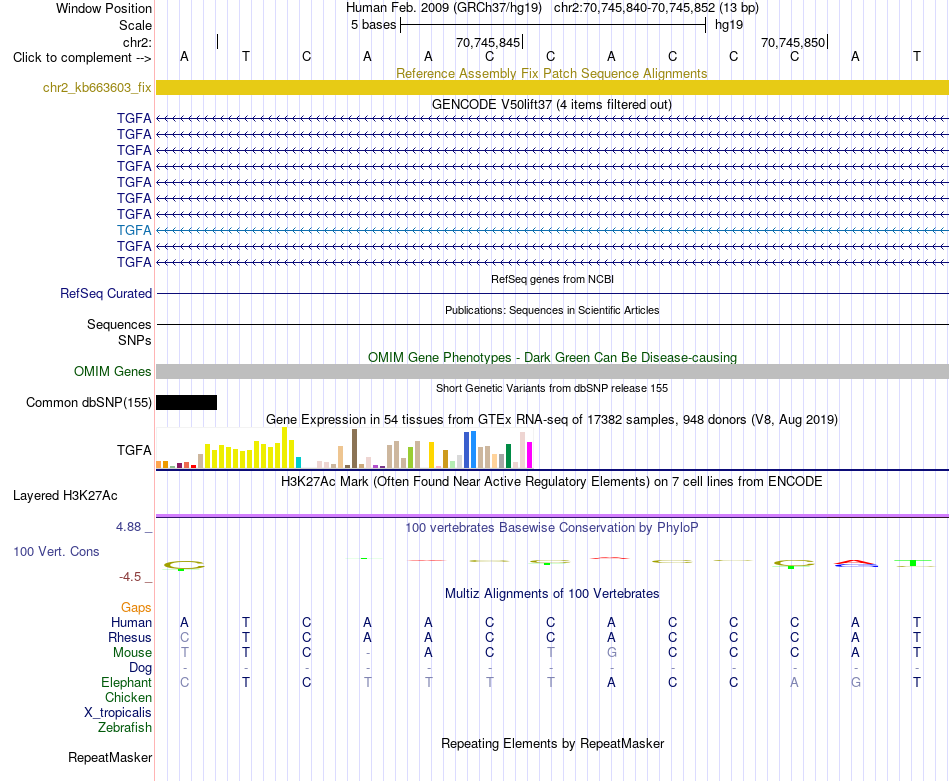This screenshot has width=950, height=781.
Task: Click the SNPs track label
Action: [x=135, y=341]
